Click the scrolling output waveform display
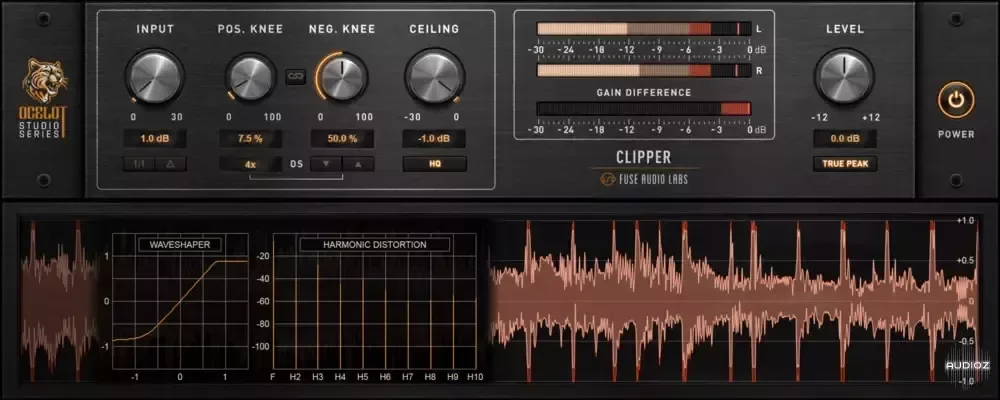Screen dimensions: 1000x400 (x=733, y=301)
